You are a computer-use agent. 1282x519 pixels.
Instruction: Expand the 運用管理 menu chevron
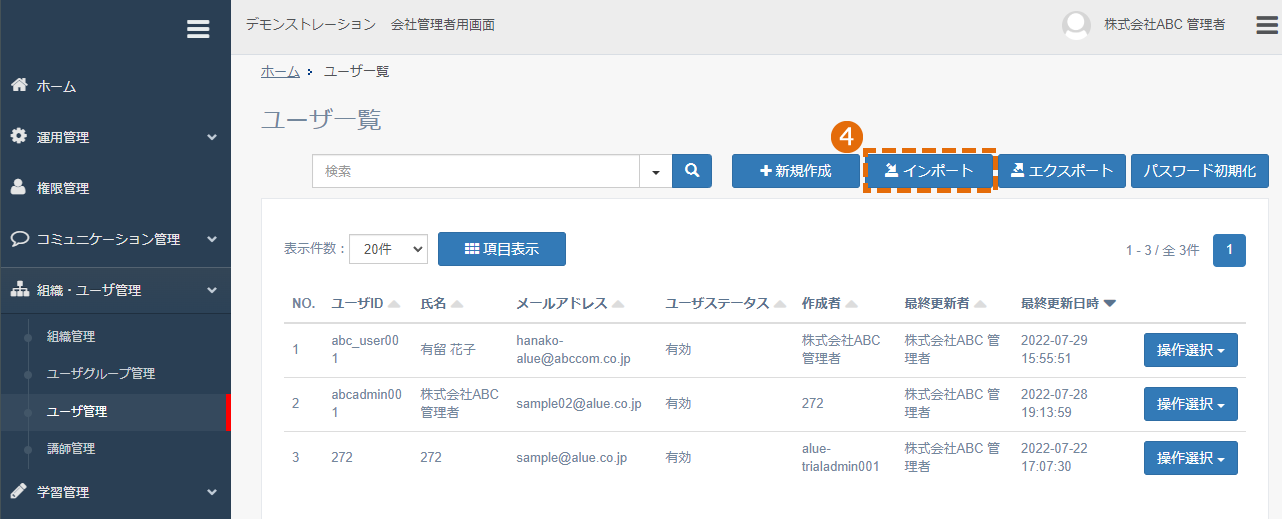[212, 137]
